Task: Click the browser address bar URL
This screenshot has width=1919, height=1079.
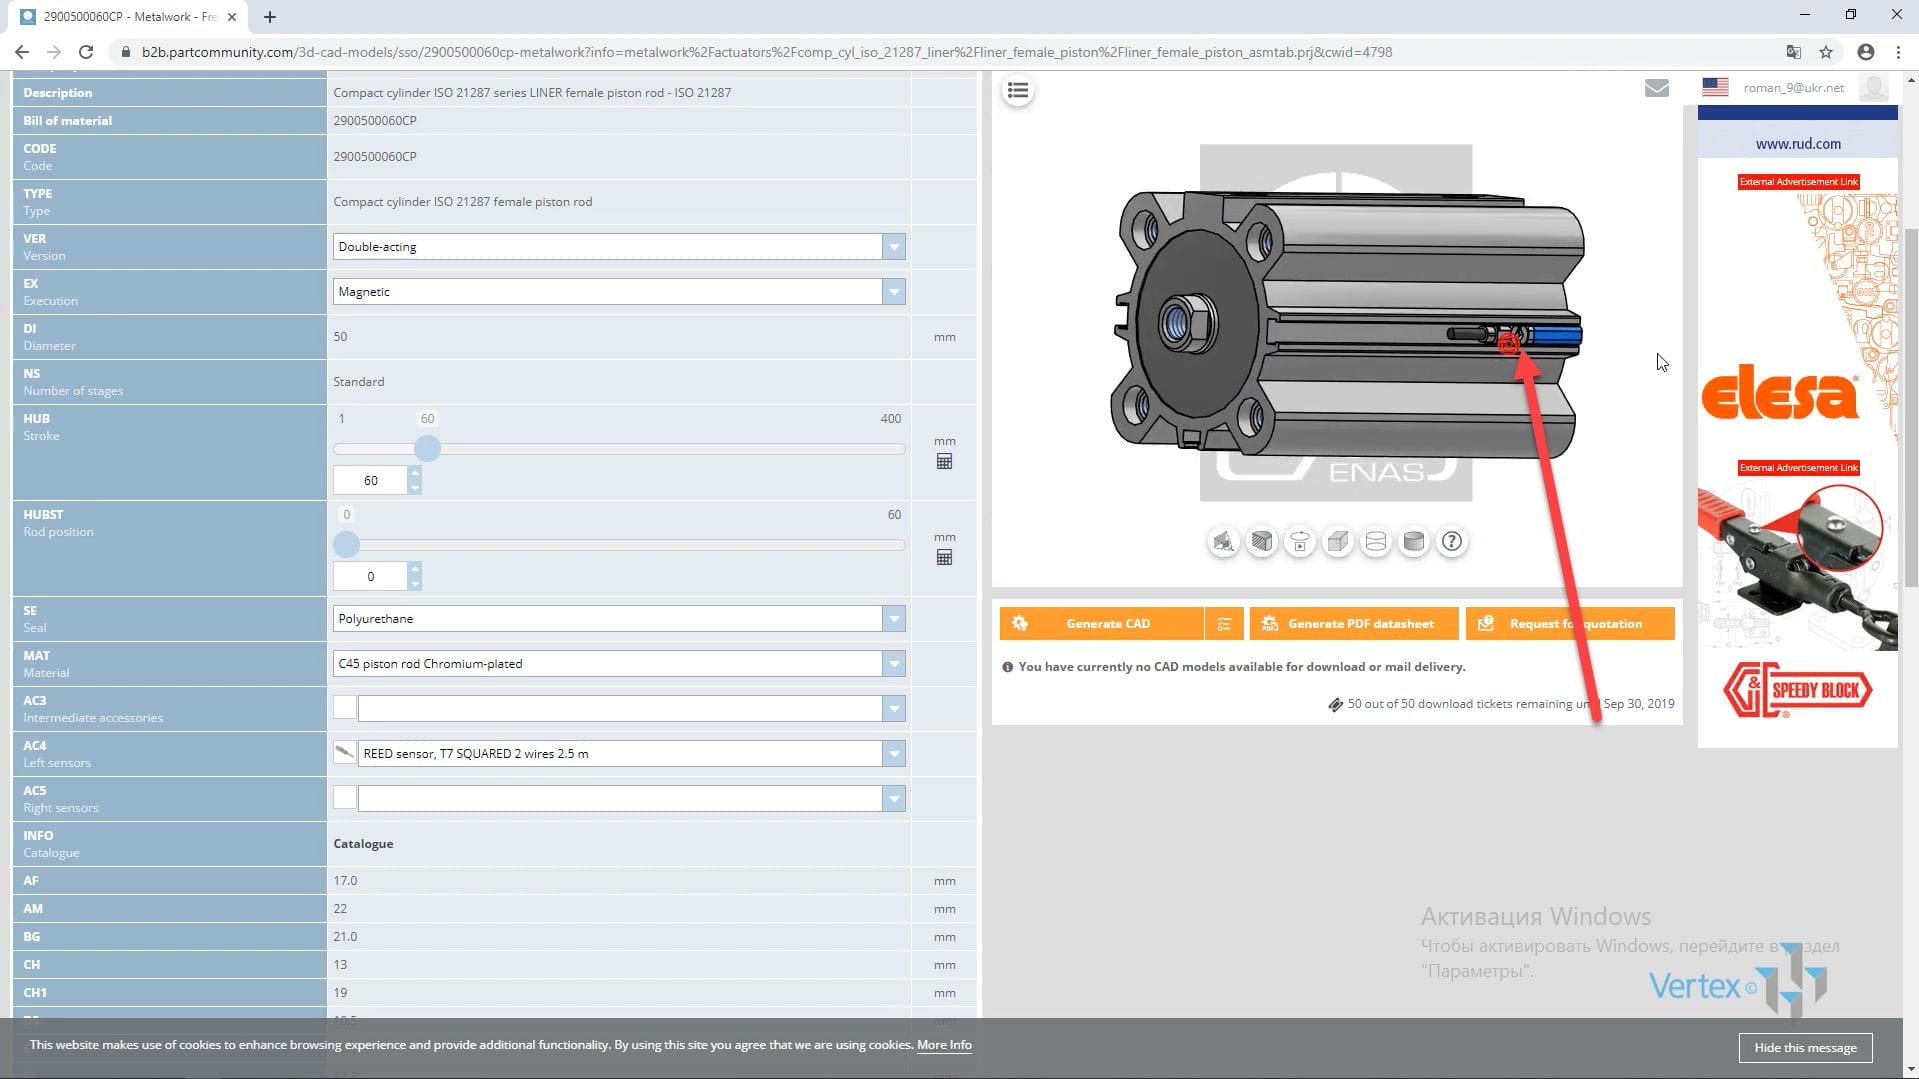Action: click(x=766, y=52)
